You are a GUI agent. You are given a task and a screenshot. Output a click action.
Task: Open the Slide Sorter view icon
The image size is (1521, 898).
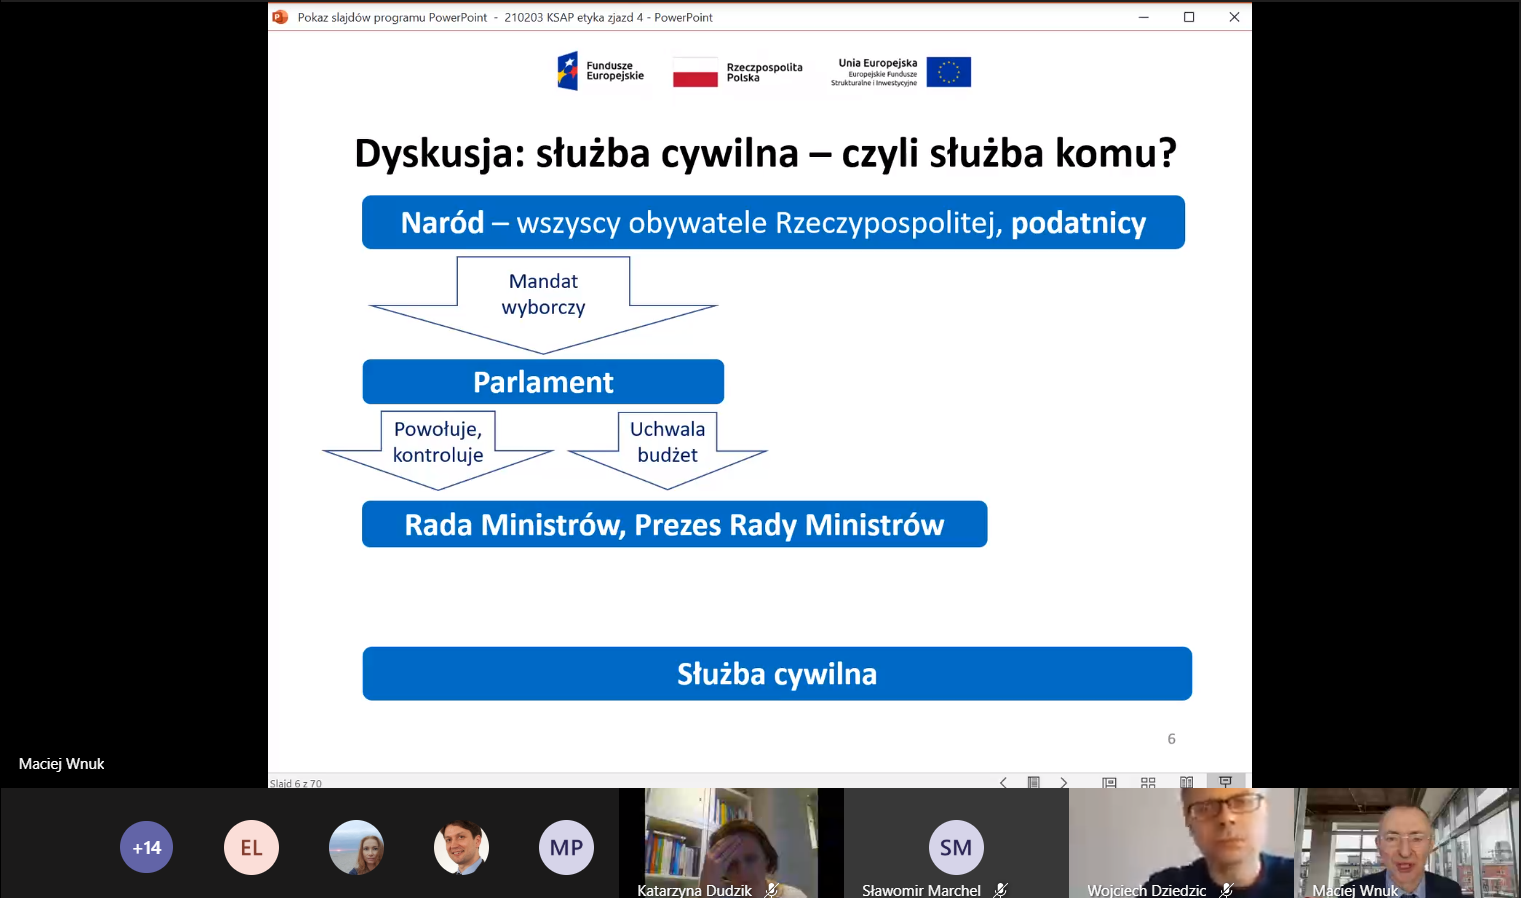point(1148,782)
